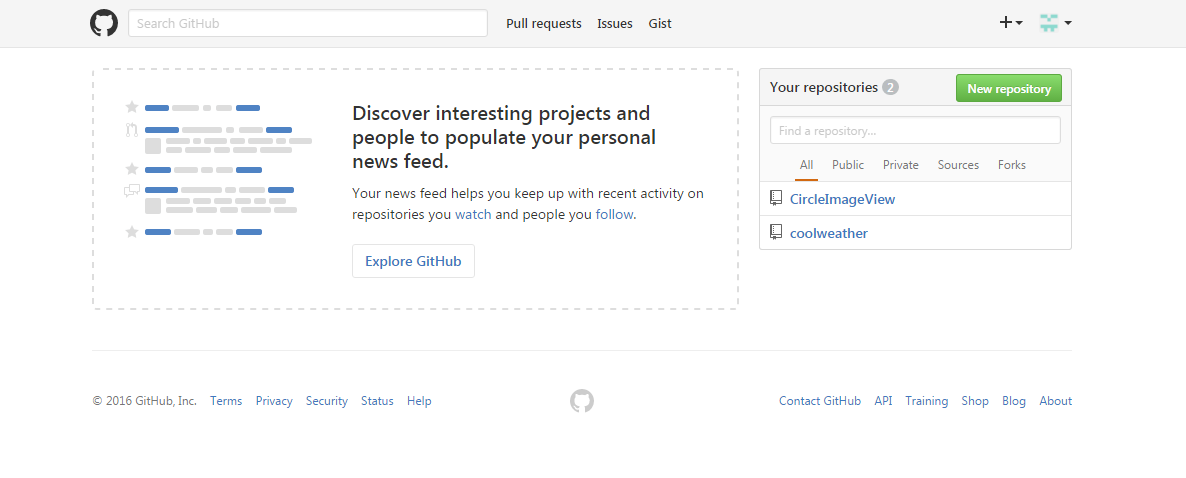Open the user avatar profile menu
This screenshot has width=1186, height=478.
coord(1056,23)
